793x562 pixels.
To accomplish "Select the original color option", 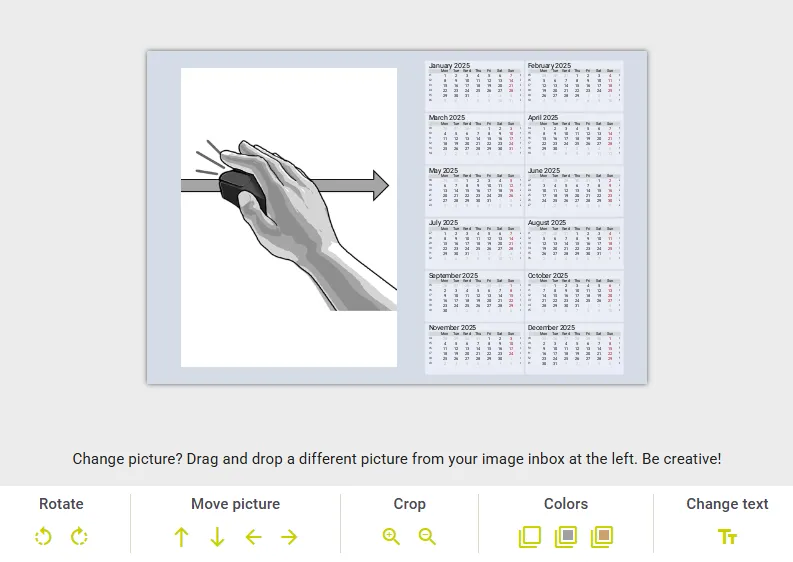I will pyautogui.click(x=530, y=537).
